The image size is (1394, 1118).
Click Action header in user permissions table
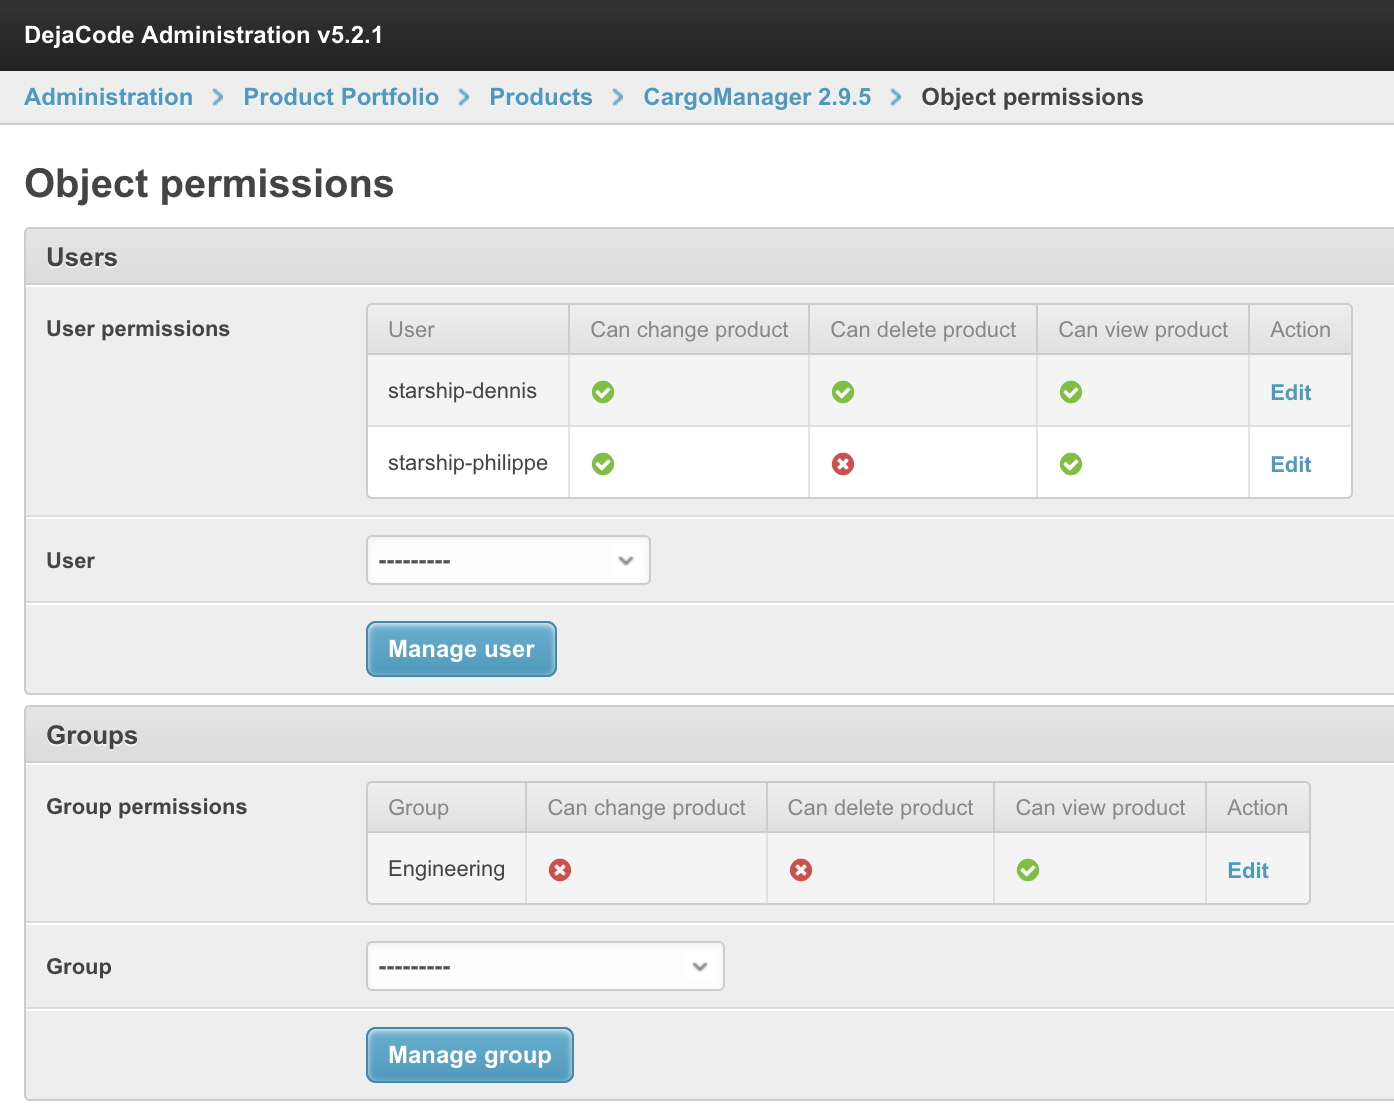1300,330
